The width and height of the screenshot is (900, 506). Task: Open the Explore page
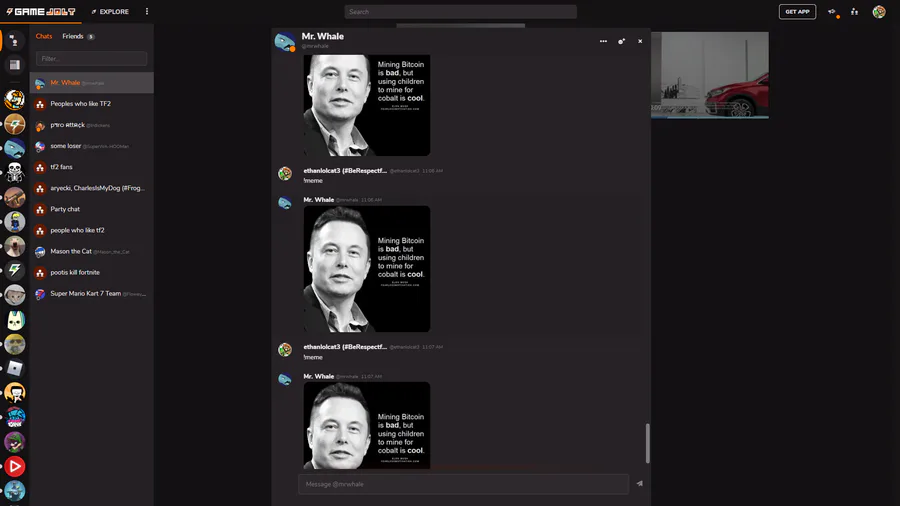pyautogui.click(x=110, y=11)
